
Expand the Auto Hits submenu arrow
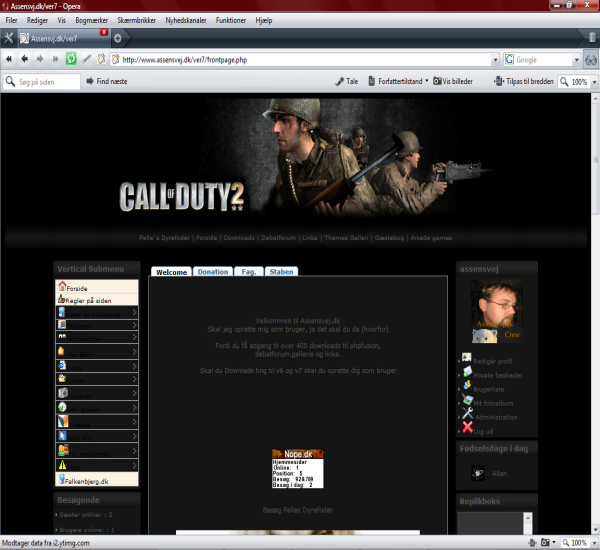coord(135,436)
